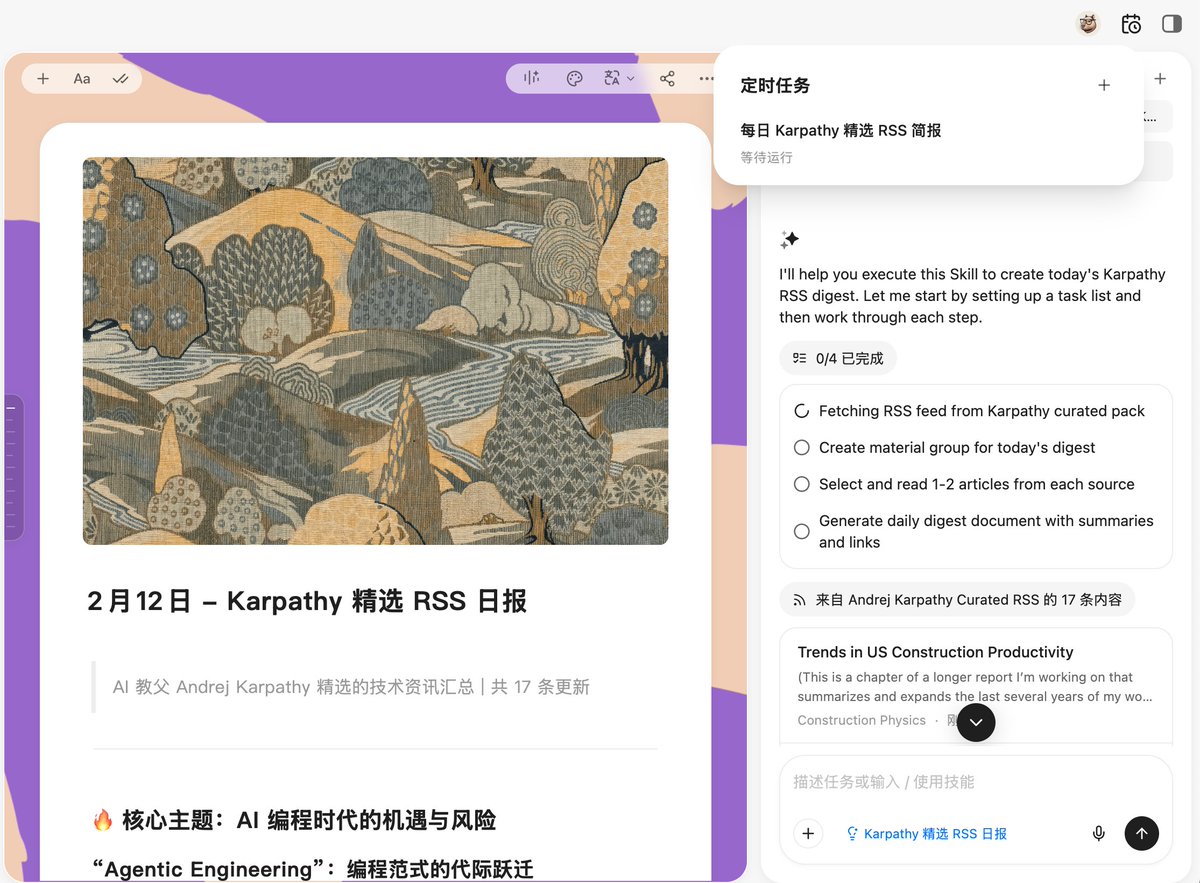Activate the microphone icon in chat input
Image resolution: width=1200 pixels, height=883 pixels.
tap(1098, 833)
